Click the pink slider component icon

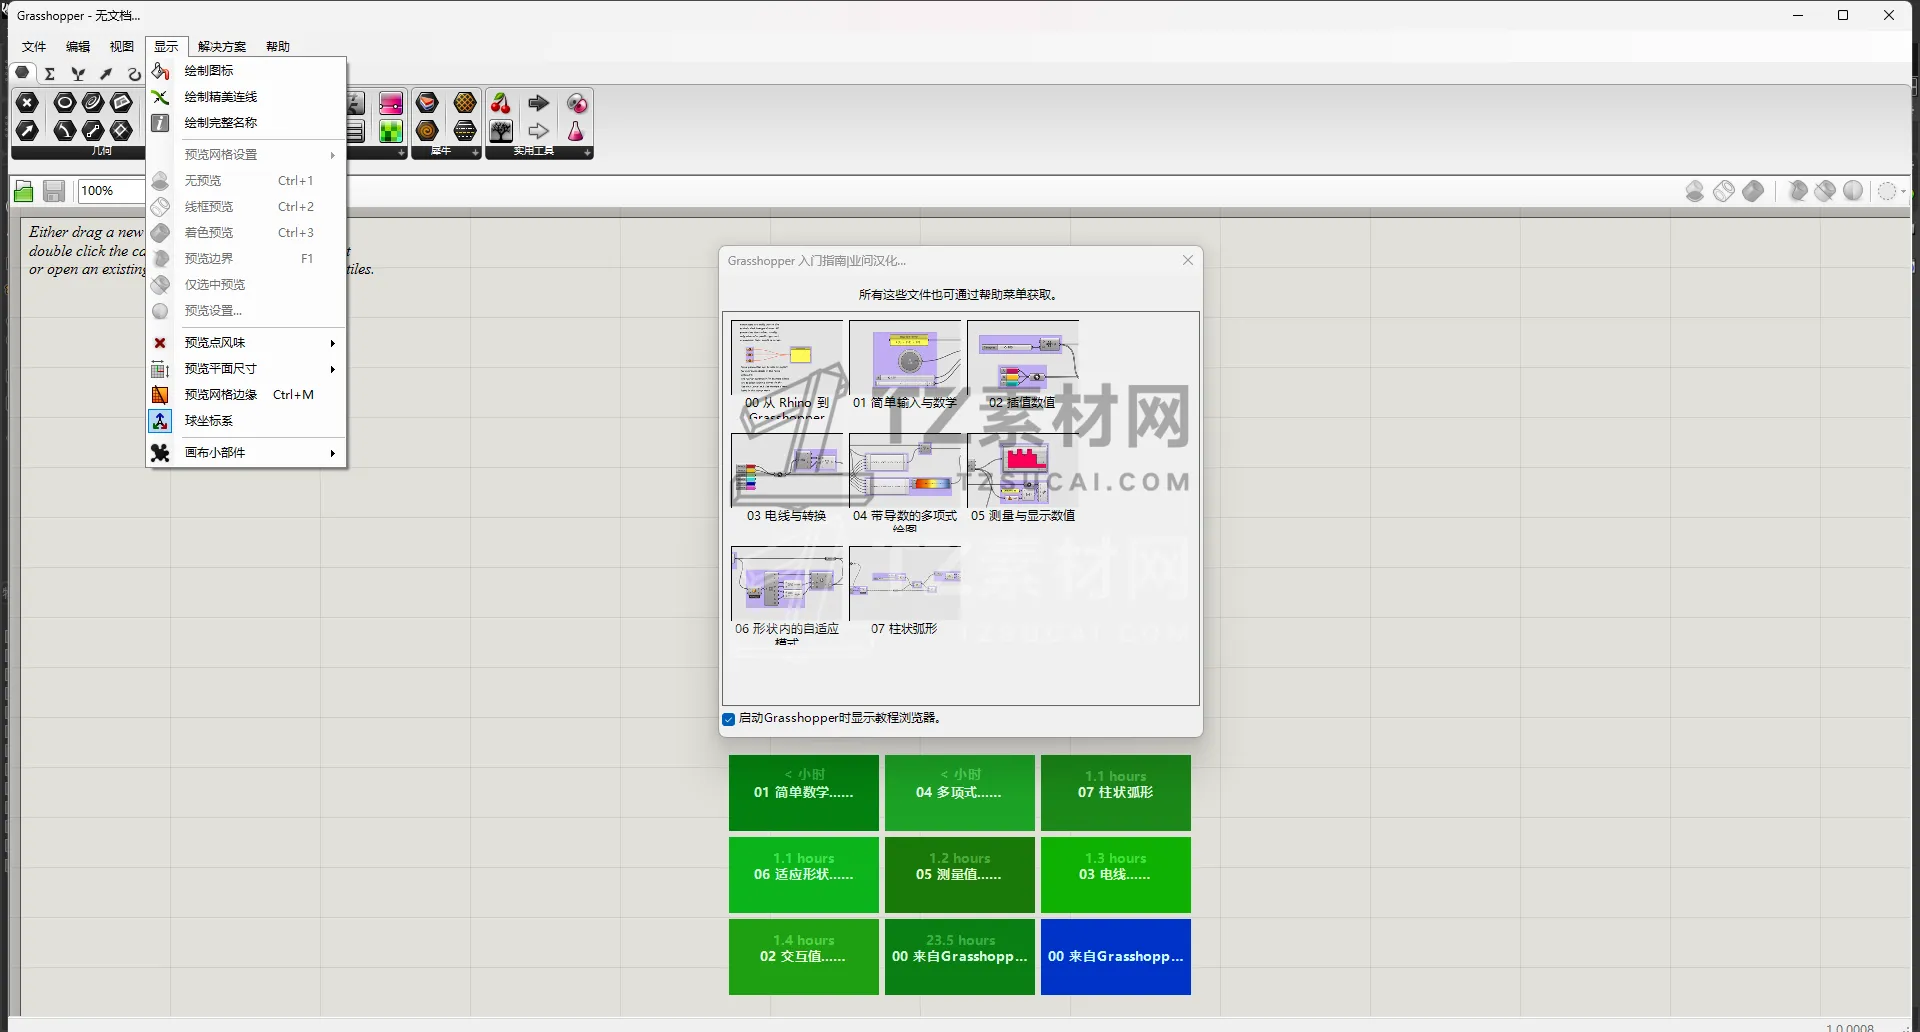(391, 103)
